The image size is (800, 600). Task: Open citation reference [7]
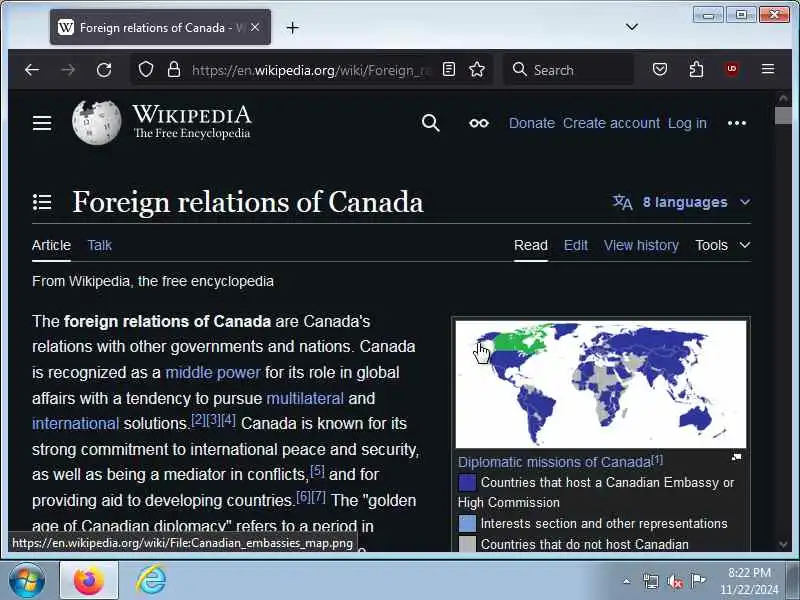(319, 496)
